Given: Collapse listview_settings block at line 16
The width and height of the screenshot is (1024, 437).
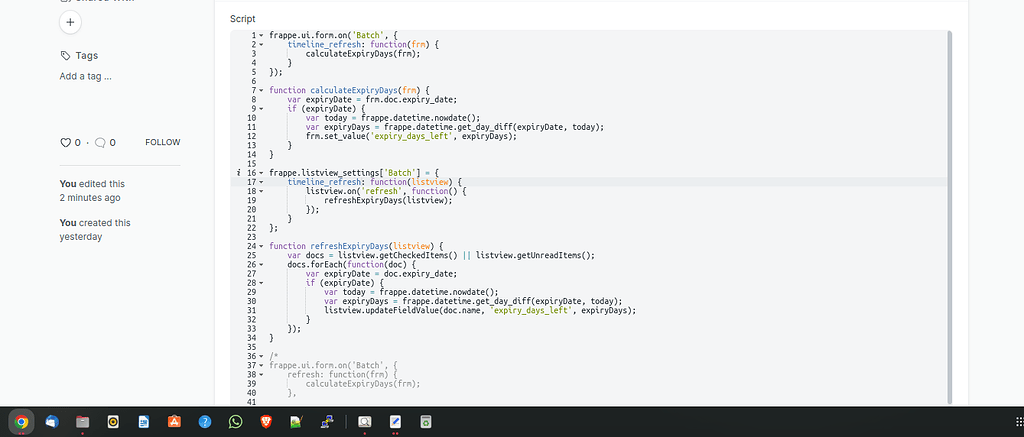Looking at the screenshot, I should 261,173.
